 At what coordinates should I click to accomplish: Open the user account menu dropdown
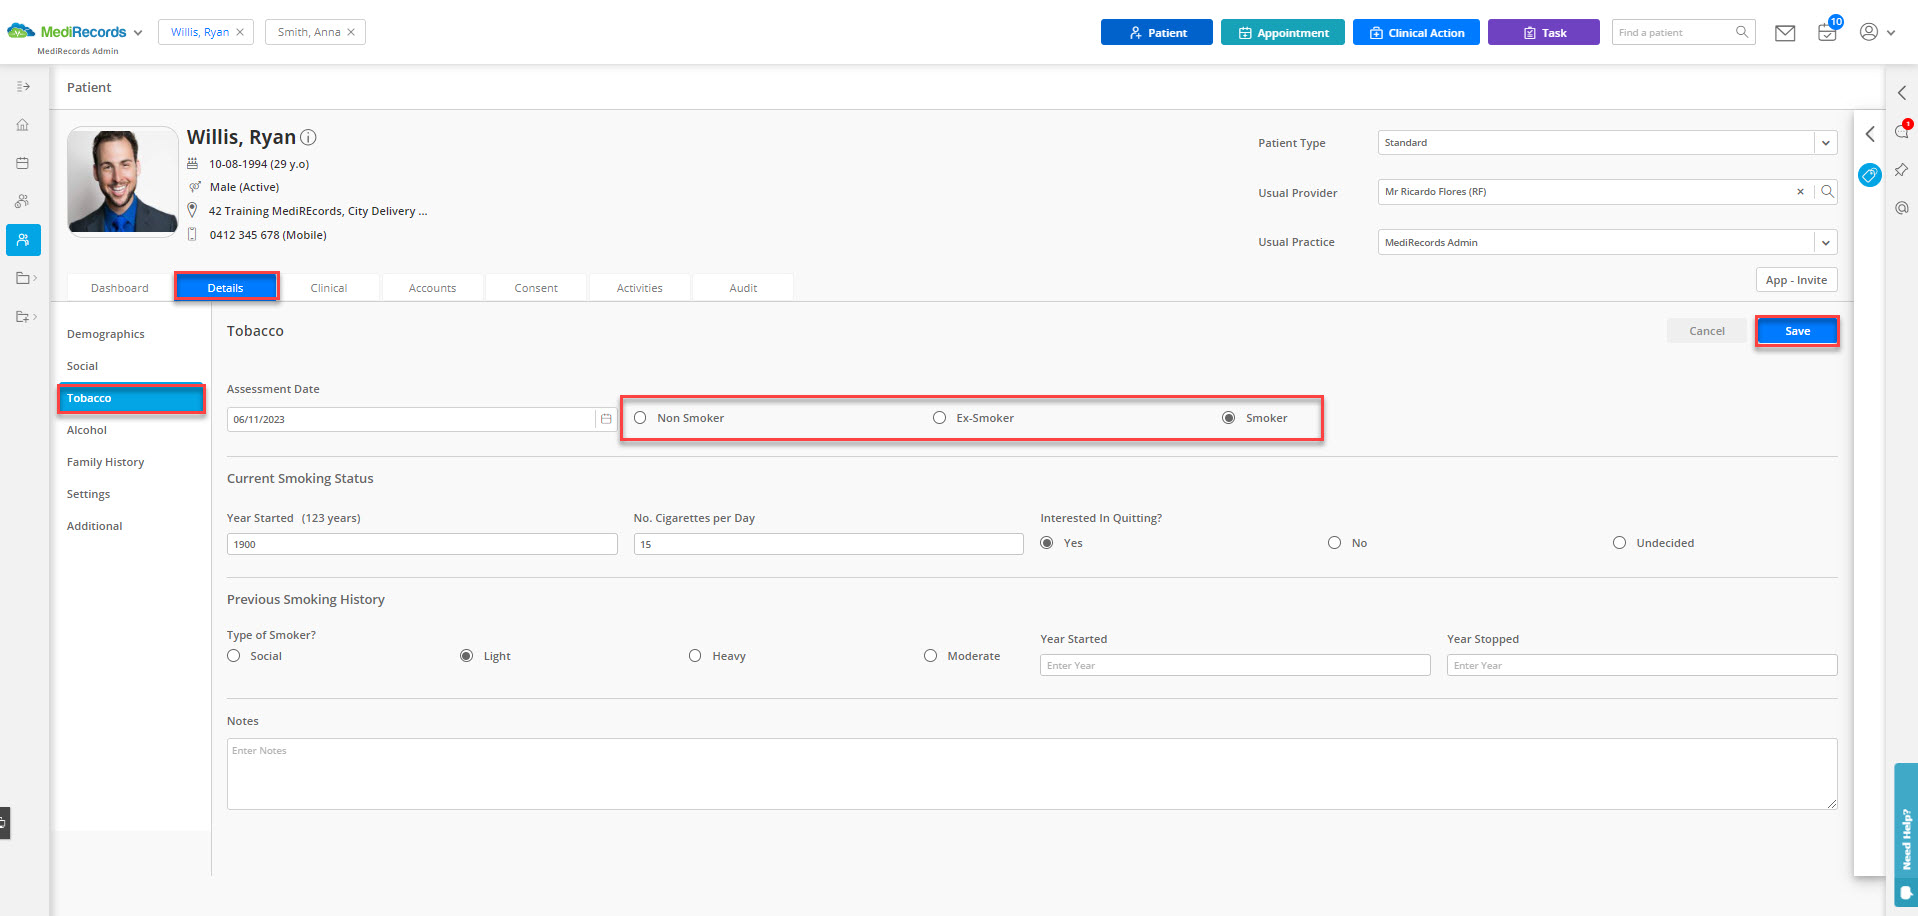pyautogui.click(x=1877, y=32)
